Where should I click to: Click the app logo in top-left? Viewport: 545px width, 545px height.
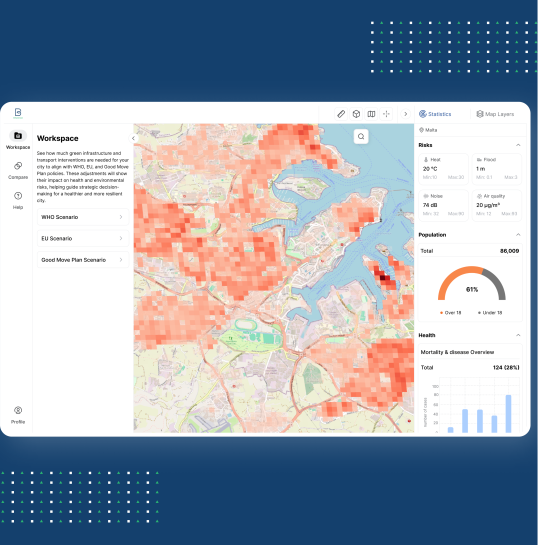click(x=18, y=113)
